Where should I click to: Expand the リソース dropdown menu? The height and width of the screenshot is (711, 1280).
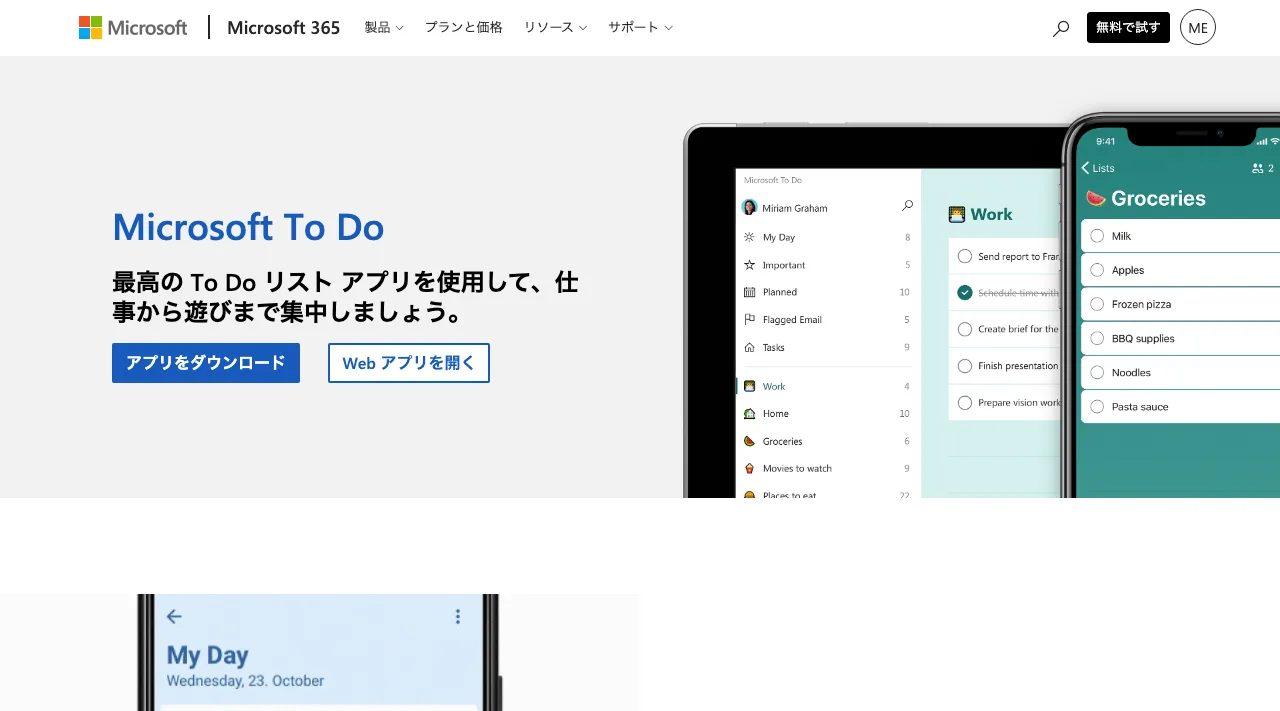click(x=555, y=28)
